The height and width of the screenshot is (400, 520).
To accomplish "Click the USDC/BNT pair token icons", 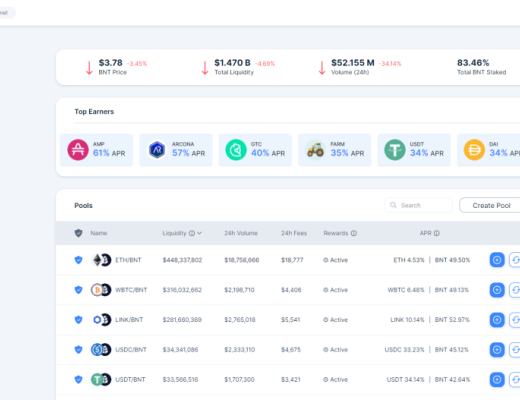I will pyautogui.click(x=101, y=350).
